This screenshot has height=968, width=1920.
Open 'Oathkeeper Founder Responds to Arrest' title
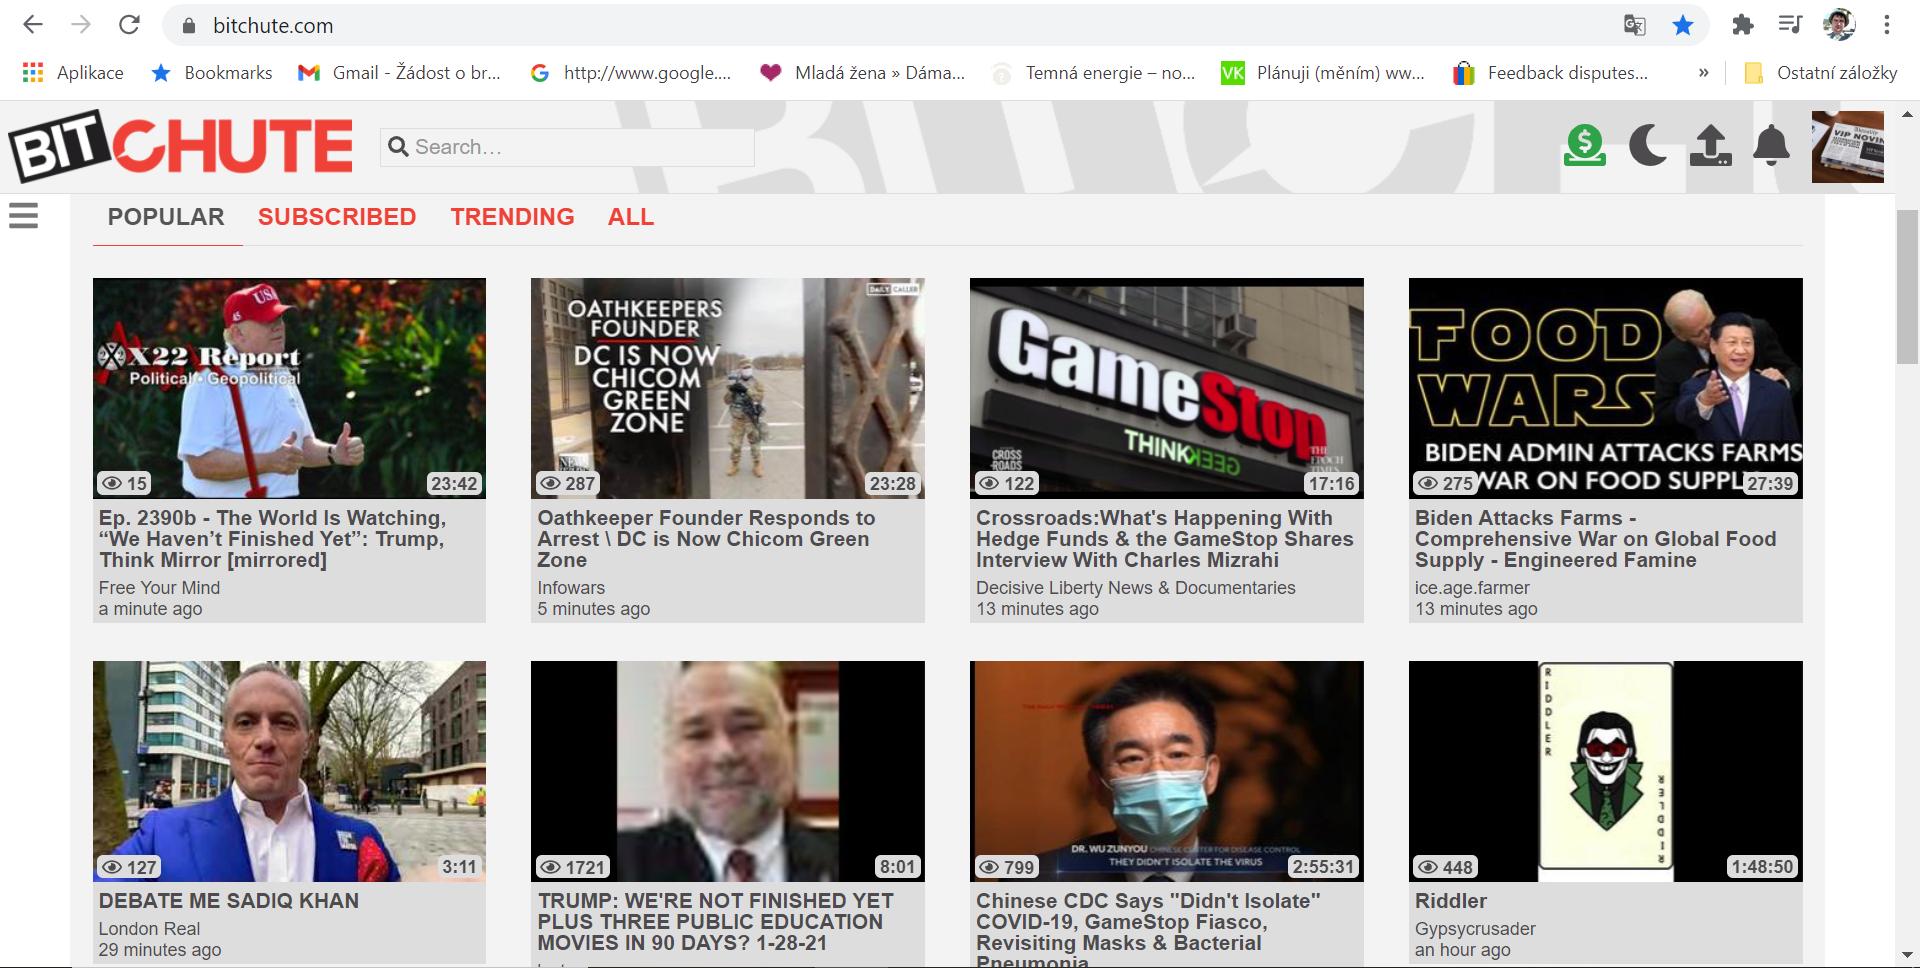click(706, 539)
